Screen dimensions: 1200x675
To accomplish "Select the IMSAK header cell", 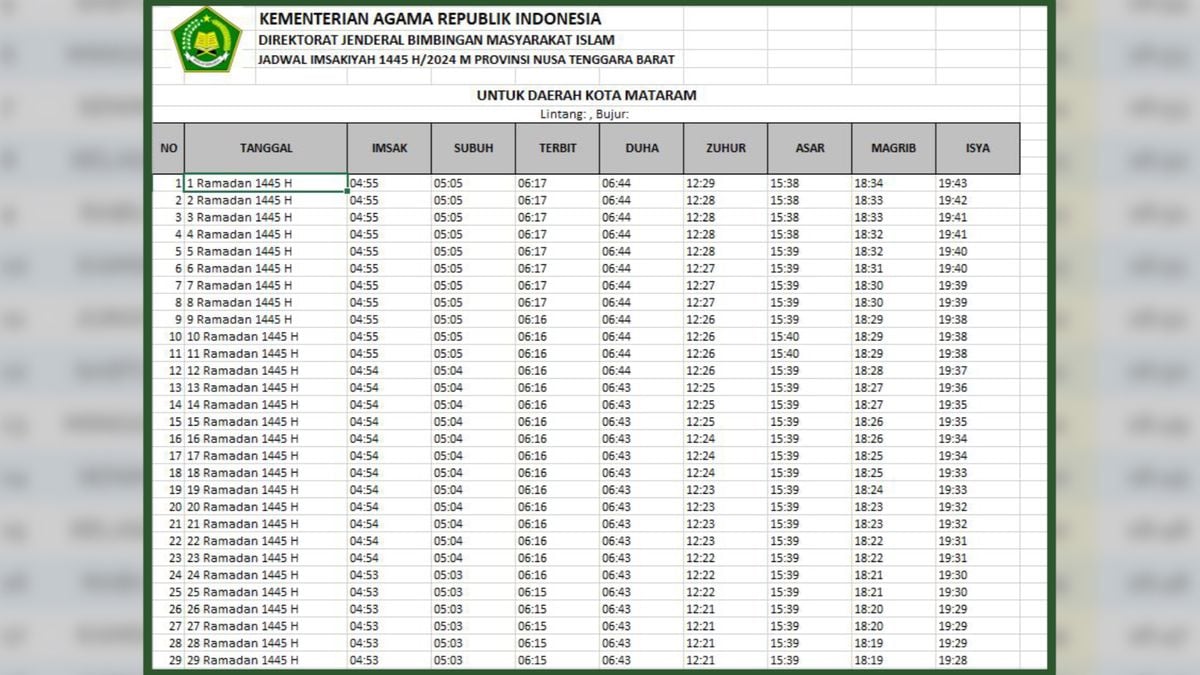I will [x=389, y=148].
